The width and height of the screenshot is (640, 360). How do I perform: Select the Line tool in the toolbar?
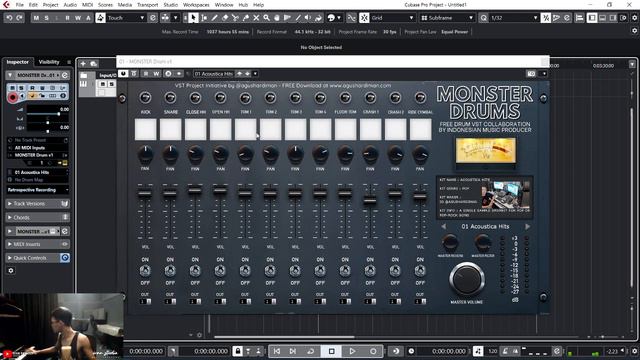pyautogui.click(x=298, y=18)
